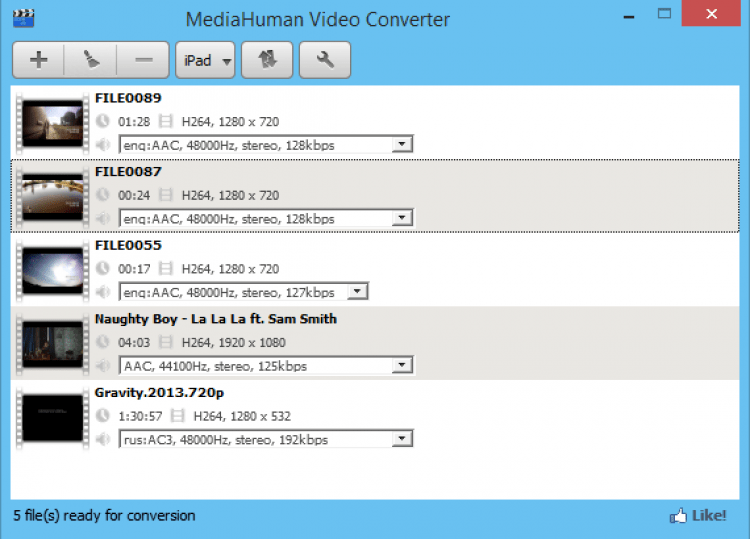Start conversion with the arrows button

pos(267,60)
